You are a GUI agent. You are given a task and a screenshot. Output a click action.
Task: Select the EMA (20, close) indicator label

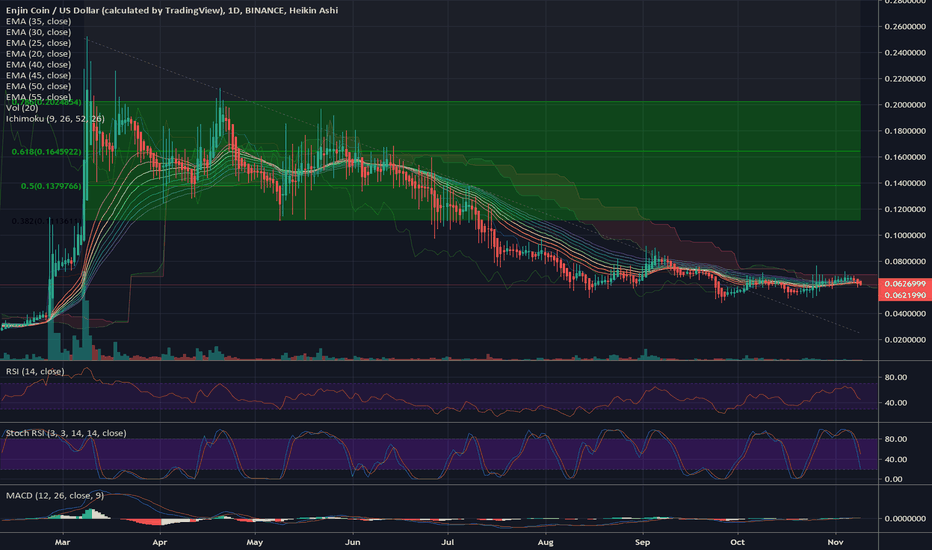(x=38, y=54)
